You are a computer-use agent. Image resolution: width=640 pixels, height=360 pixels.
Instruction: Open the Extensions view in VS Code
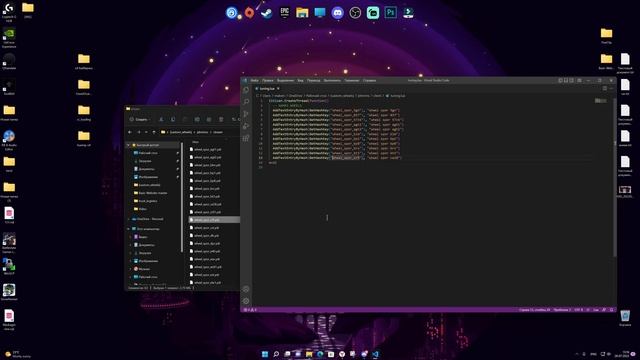[x=246, y=138]
